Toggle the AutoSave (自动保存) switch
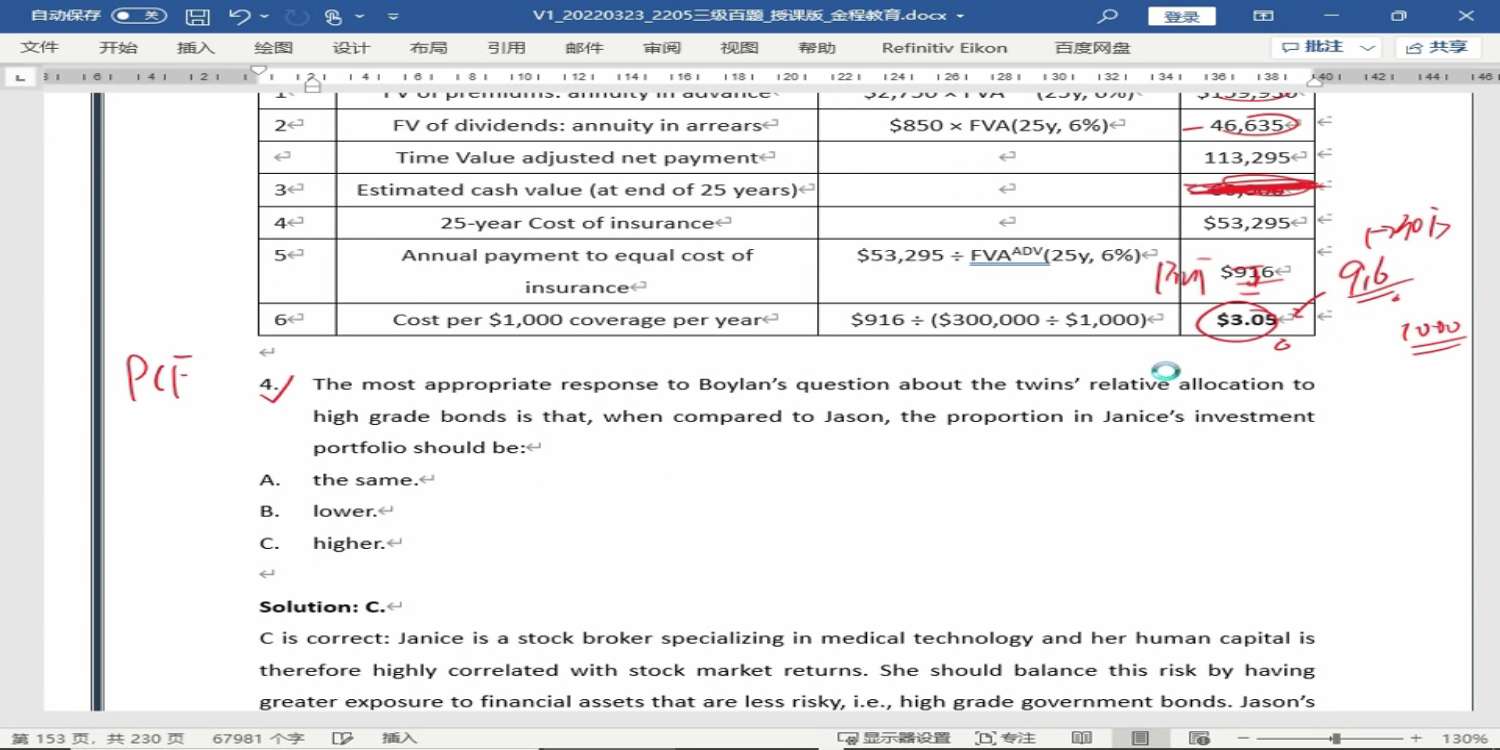Viewport: 1500px width, 750px height. 139,16
